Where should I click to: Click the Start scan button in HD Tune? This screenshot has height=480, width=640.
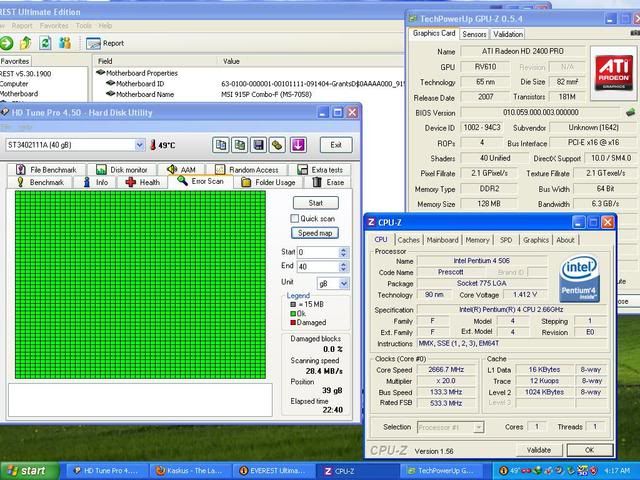[316, 203]
